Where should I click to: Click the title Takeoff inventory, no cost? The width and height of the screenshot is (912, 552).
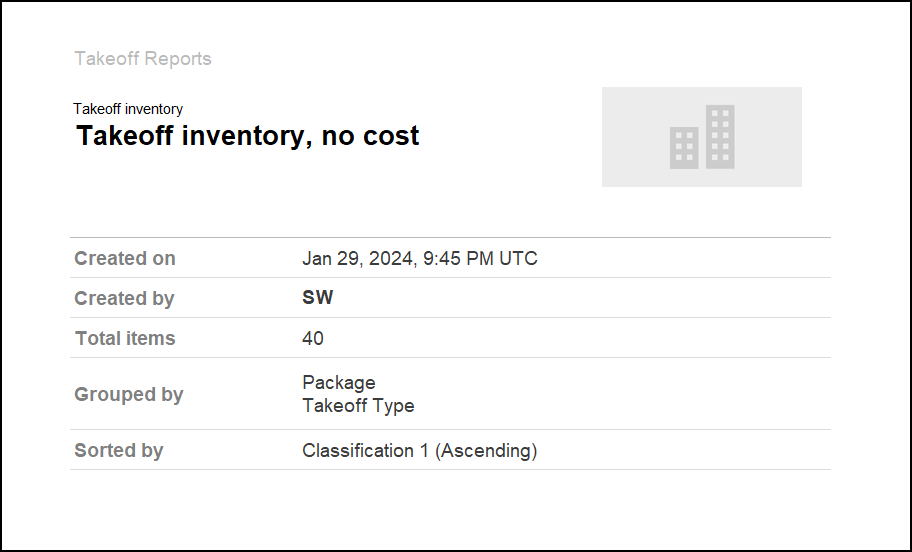[247, 136]
